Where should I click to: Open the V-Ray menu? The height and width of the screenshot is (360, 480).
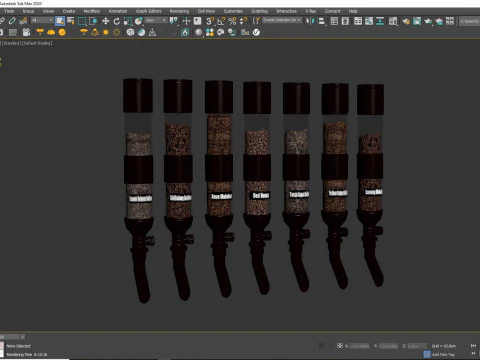pyautogui.click(x=311, y=11)
